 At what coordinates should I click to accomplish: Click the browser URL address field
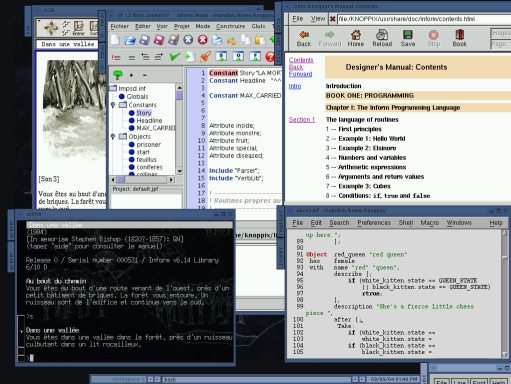click(x=424, y=19)
